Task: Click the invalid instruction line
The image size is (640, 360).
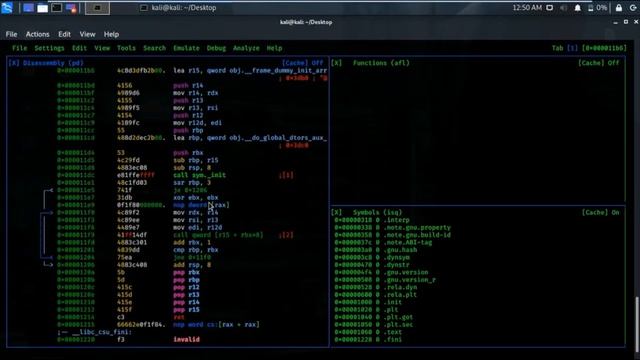Action: coord(187,340)
